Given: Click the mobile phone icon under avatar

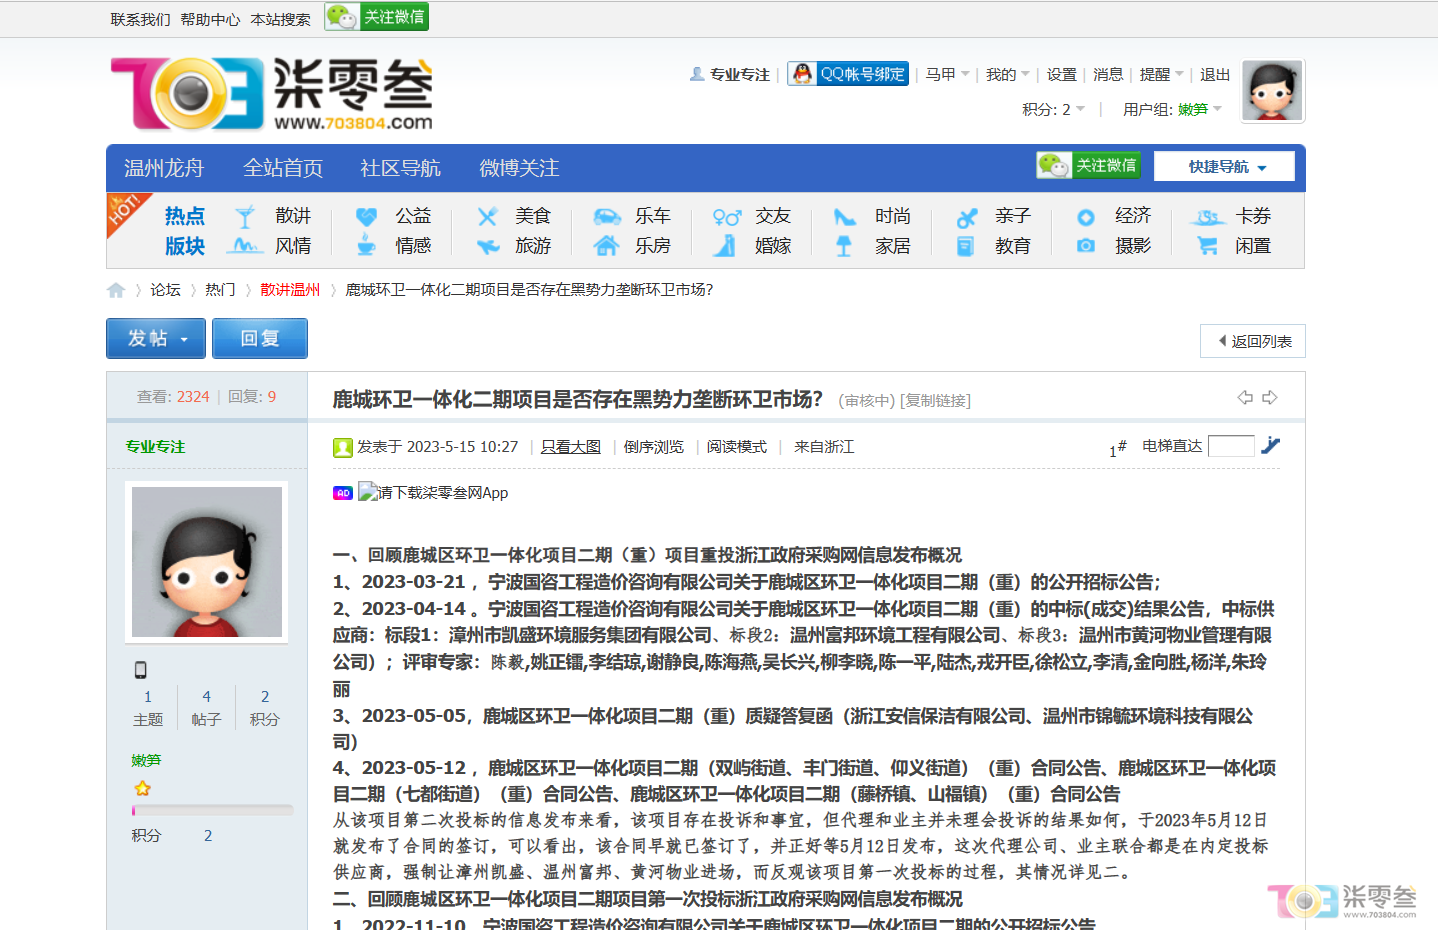Looking at the screenshot, I should (140, 670).
